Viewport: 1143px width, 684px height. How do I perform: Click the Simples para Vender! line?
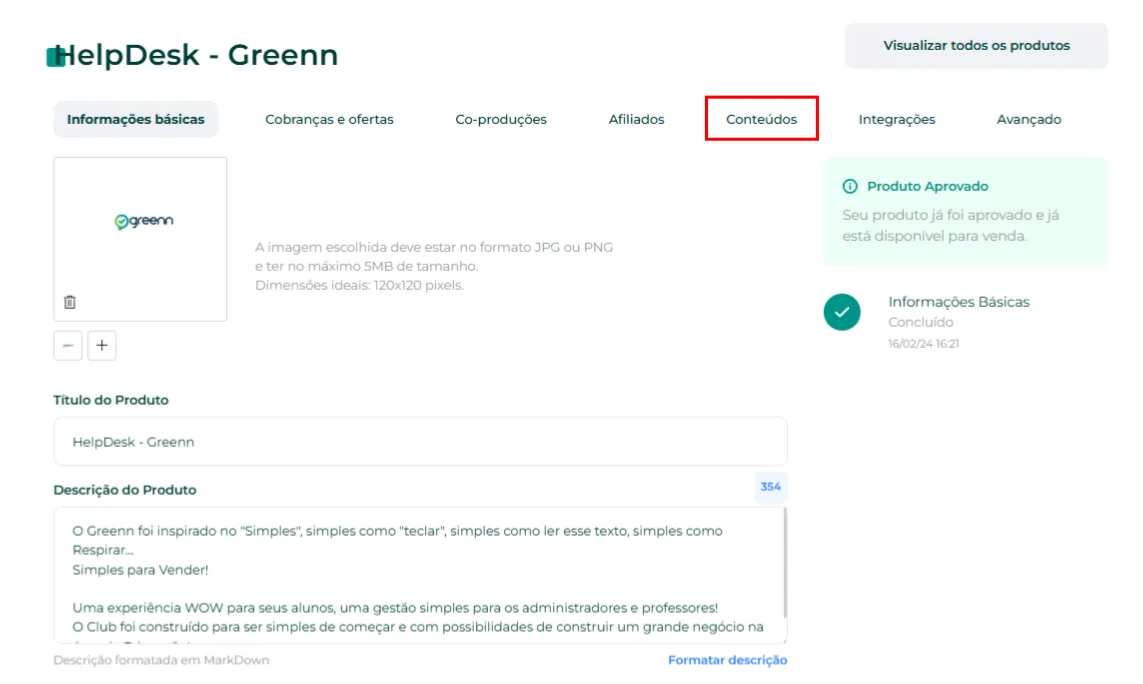click(140, 570)
